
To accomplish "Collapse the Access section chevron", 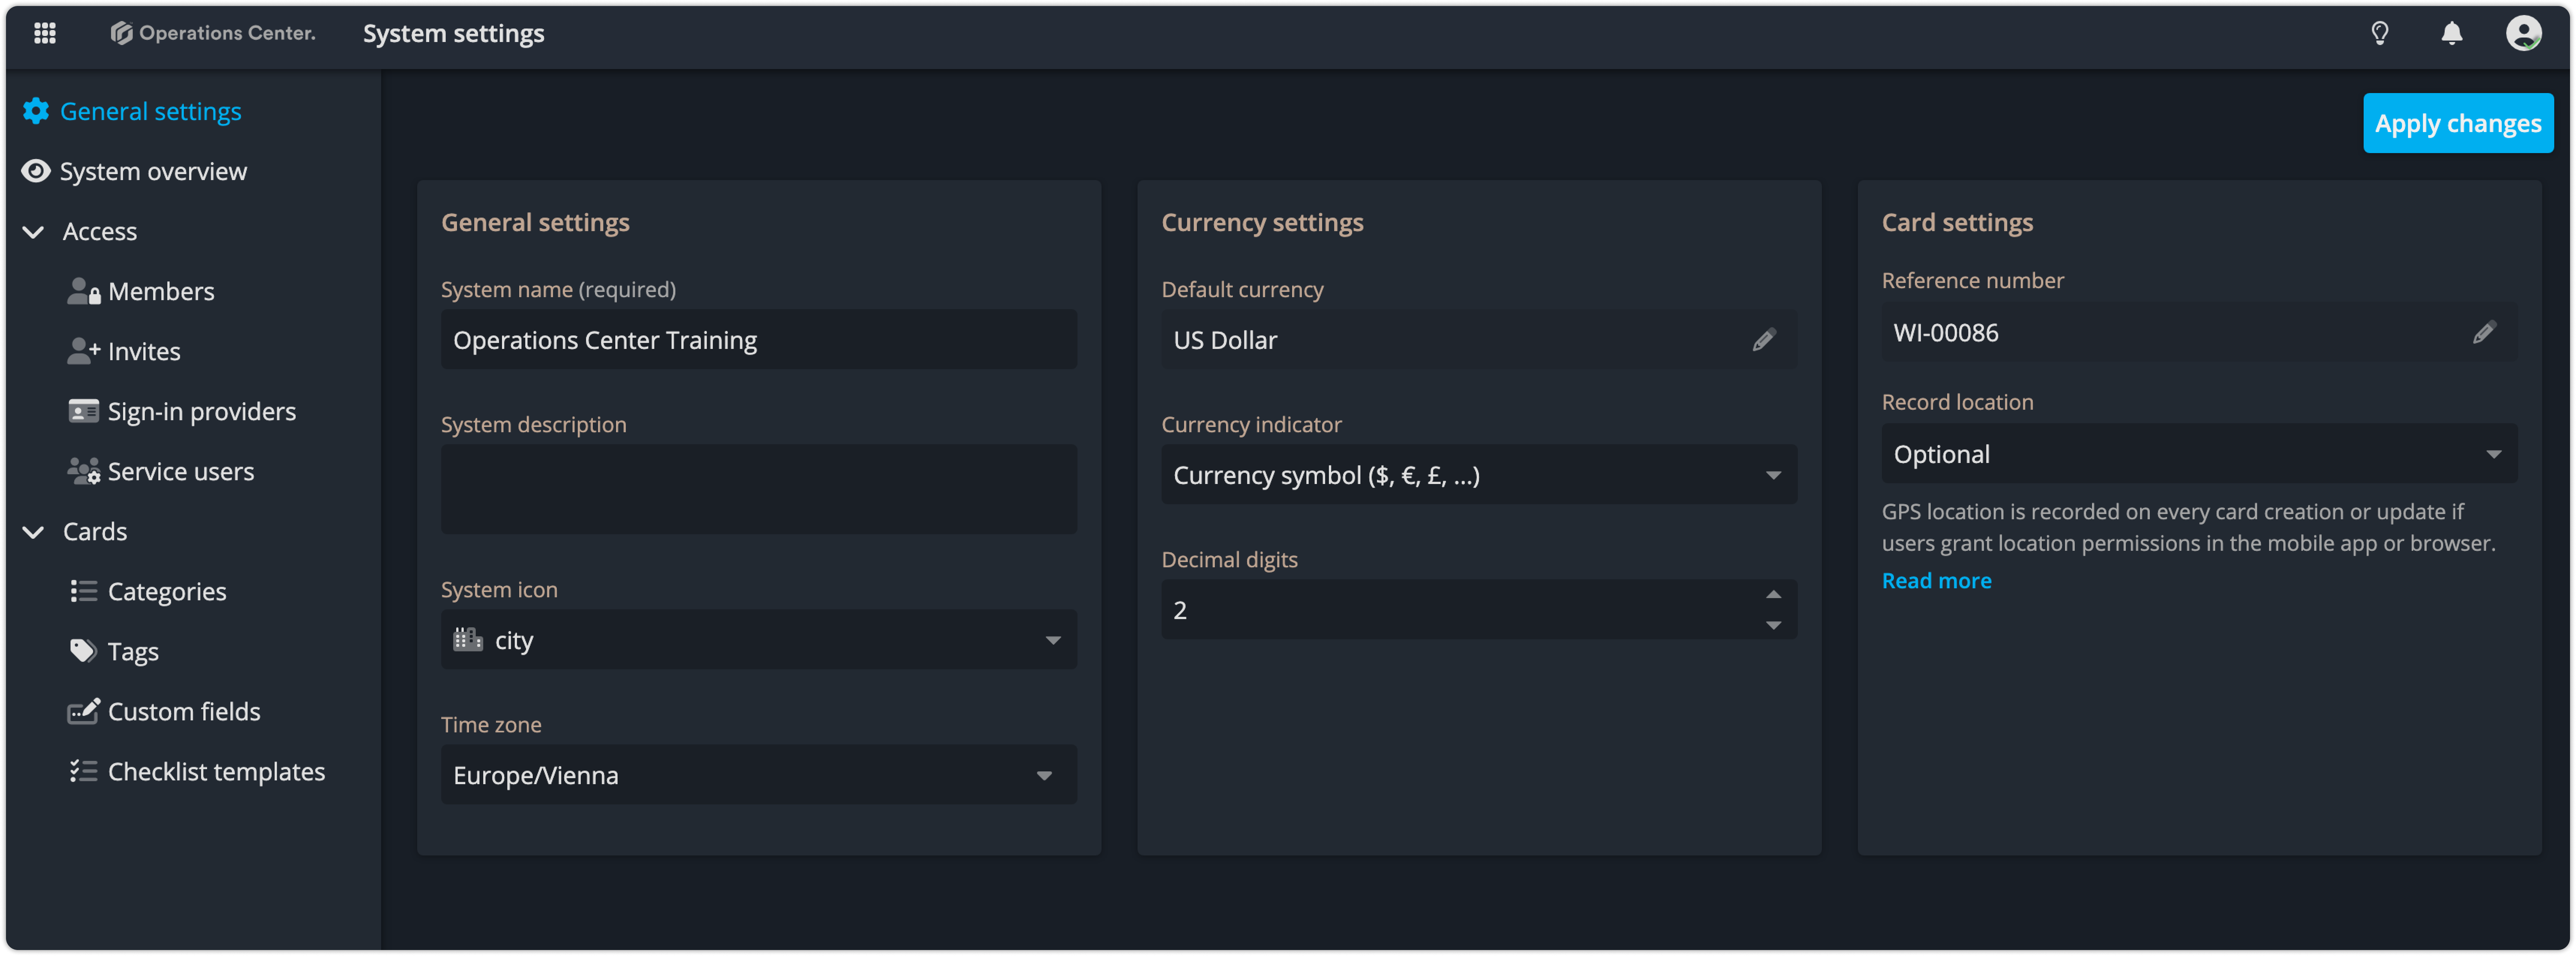I will 33,232.
